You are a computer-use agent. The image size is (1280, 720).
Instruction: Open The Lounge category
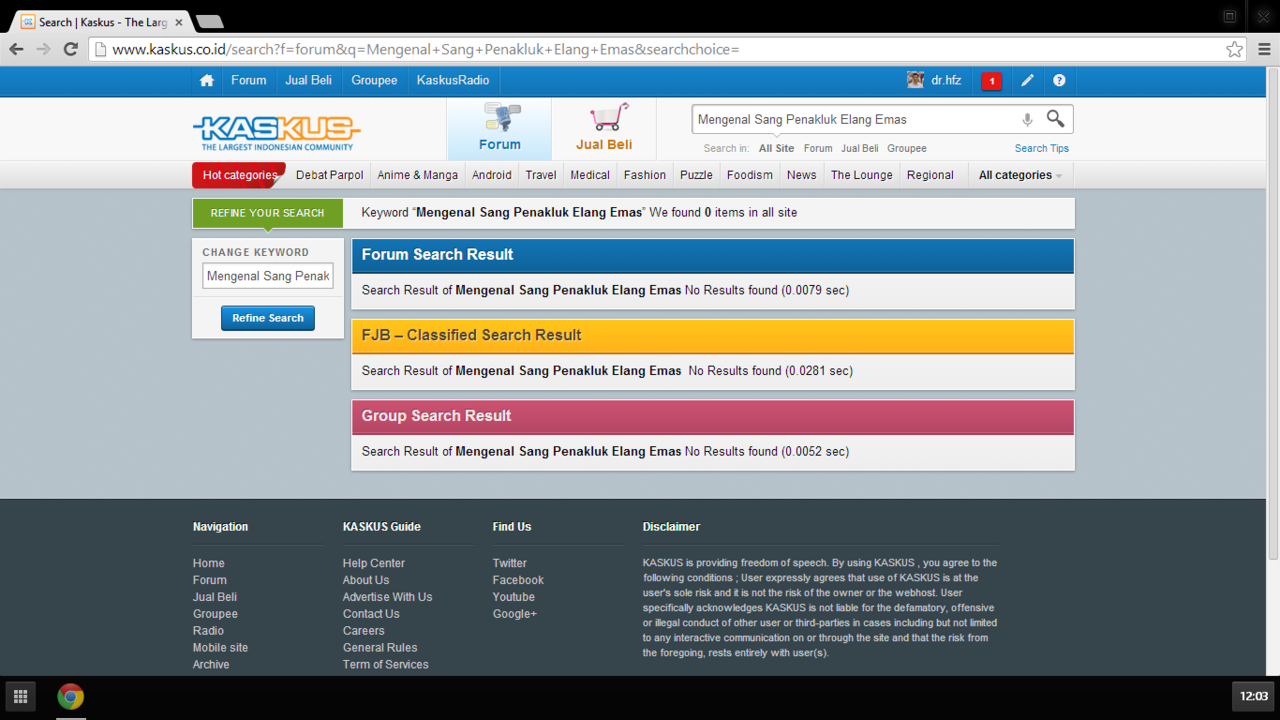pos(862,175)
